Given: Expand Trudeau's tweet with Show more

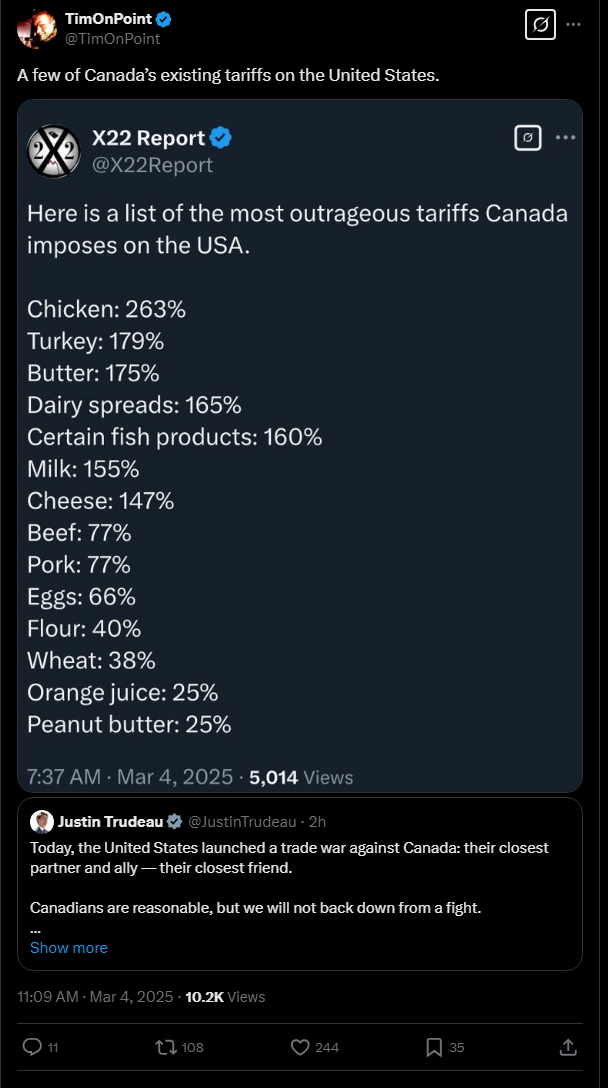Looking at the screenshot, I should tap(69, 947).
